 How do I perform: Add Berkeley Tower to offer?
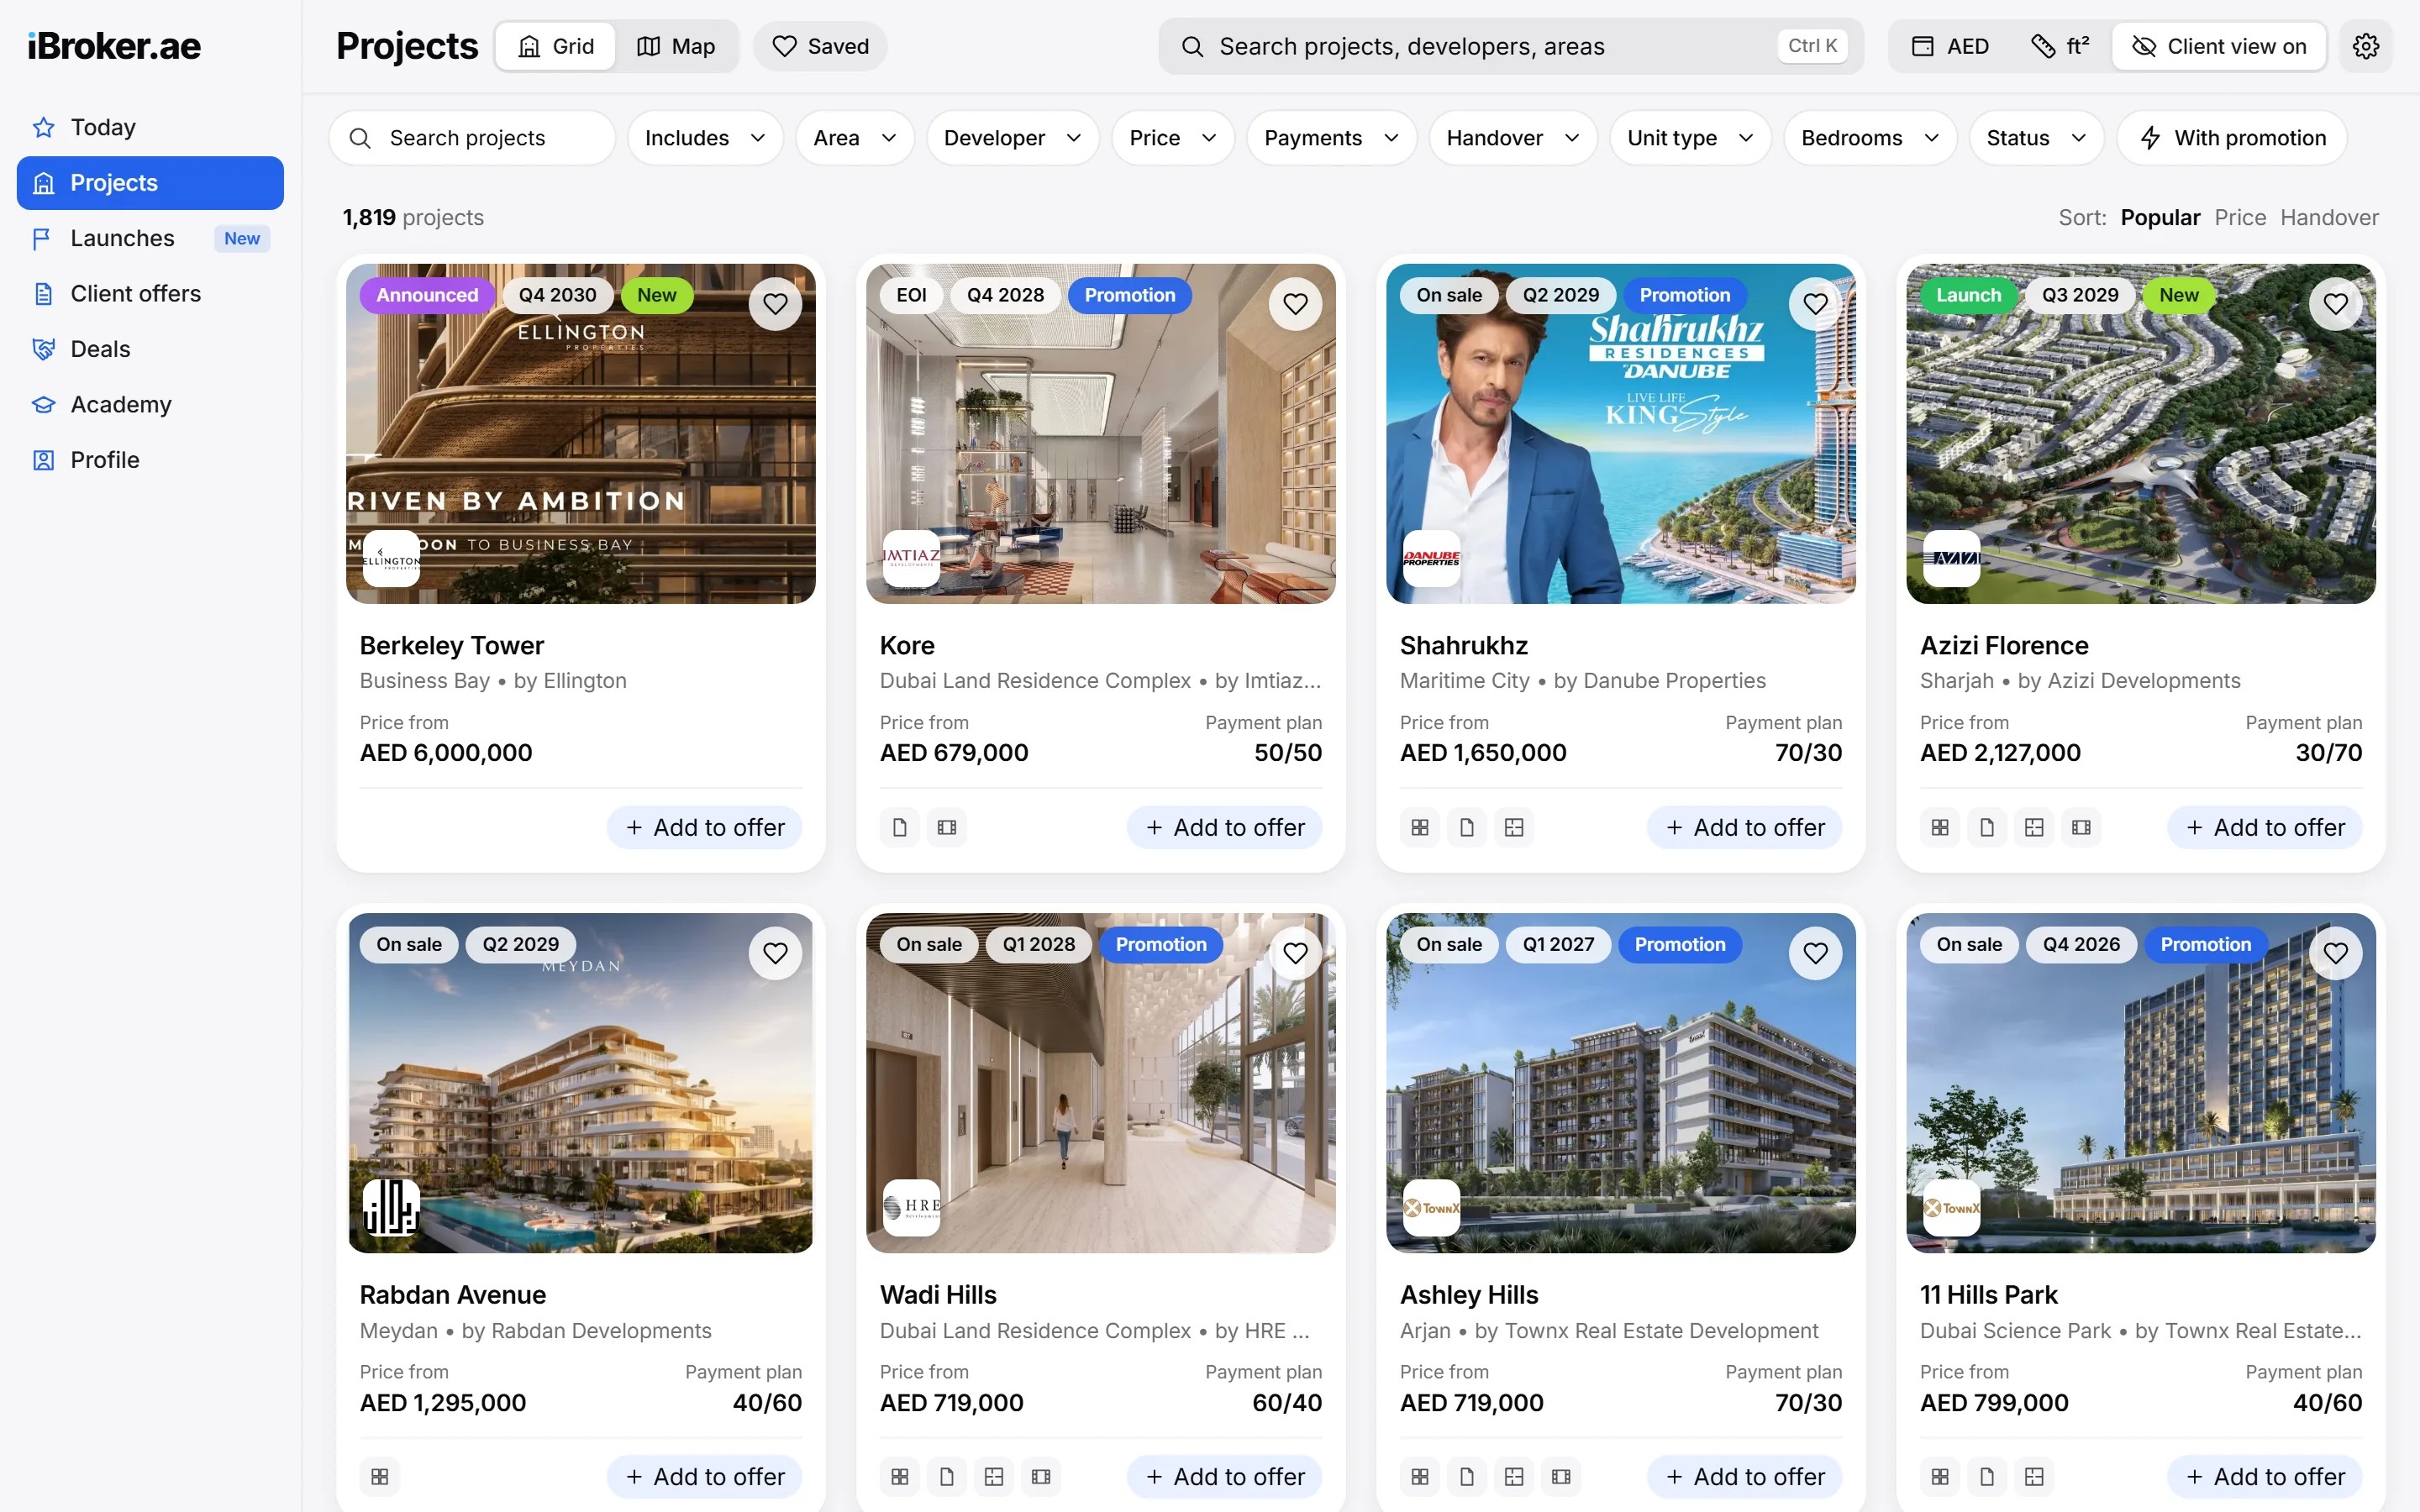[x=705, y=827]
